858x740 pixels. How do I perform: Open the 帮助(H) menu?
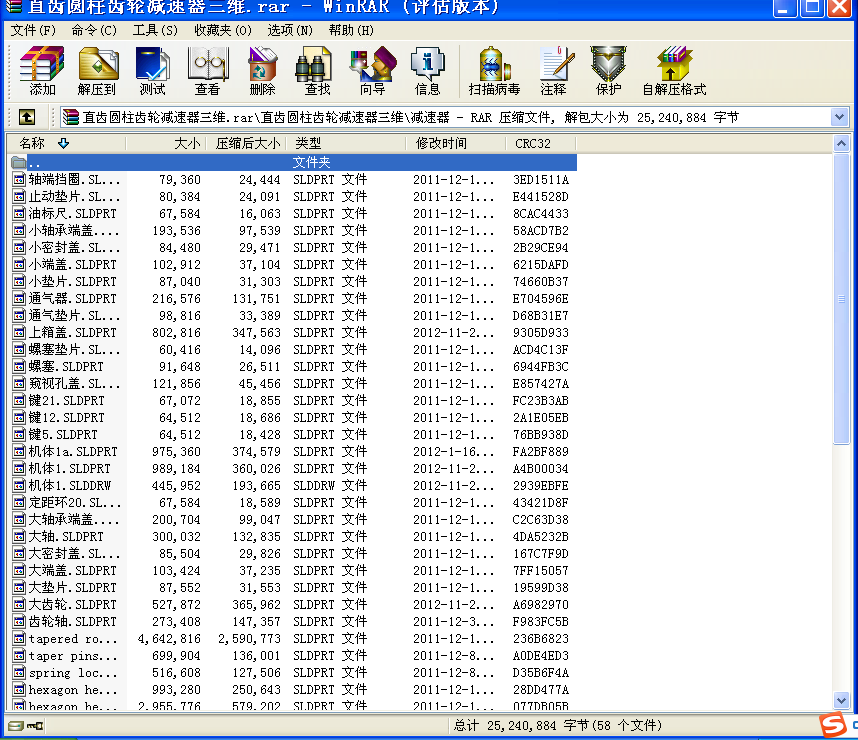click(x=351, y=30)
